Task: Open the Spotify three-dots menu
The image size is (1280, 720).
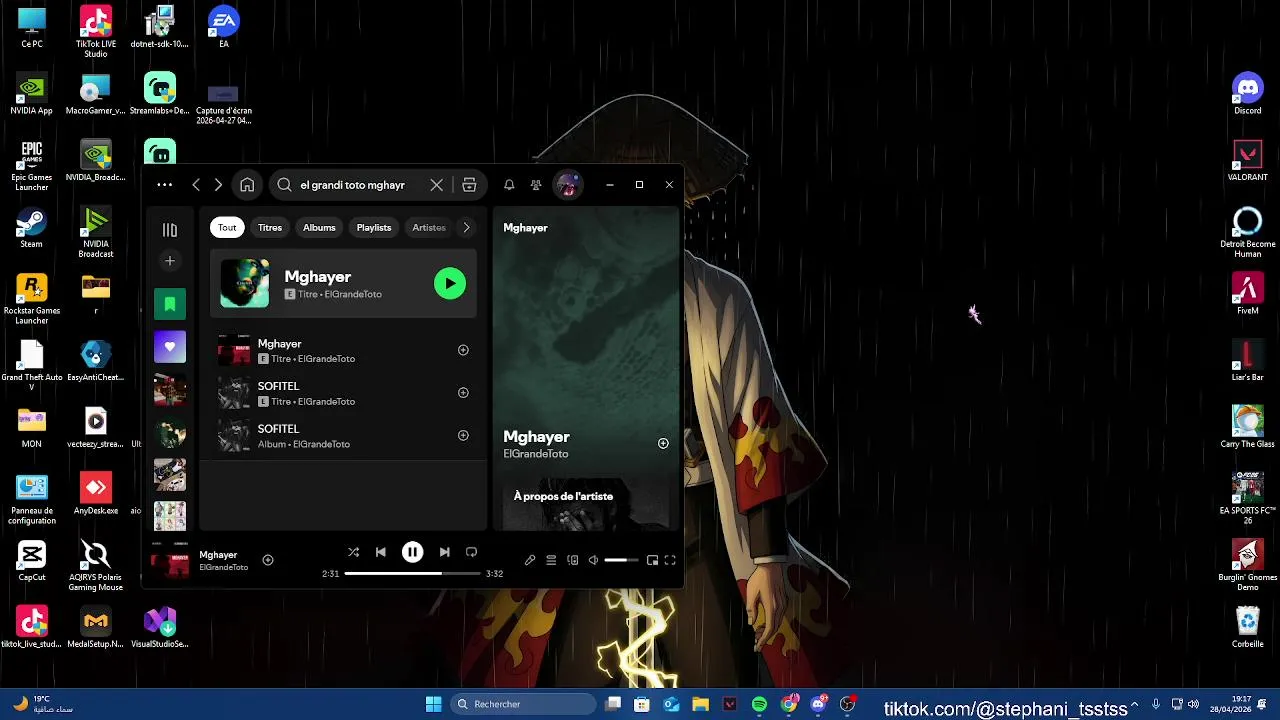Action: point(165,185)
